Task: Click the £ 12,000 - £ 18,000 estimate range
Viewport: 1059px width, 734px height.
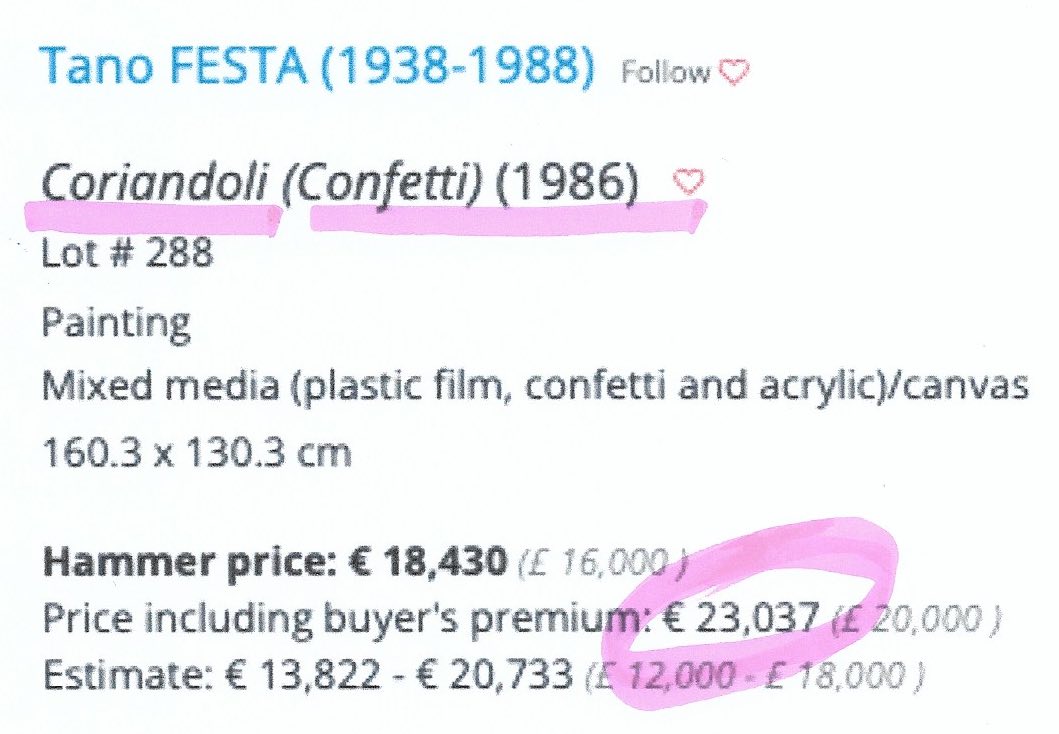Action: click(754, 676)
